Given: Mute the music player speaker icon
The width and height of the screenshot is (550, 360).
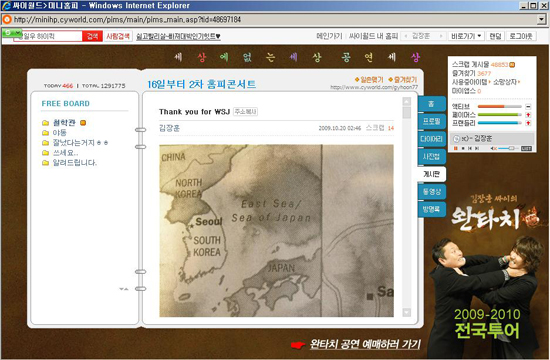Looking at the screenshot, I should point(494,148).
